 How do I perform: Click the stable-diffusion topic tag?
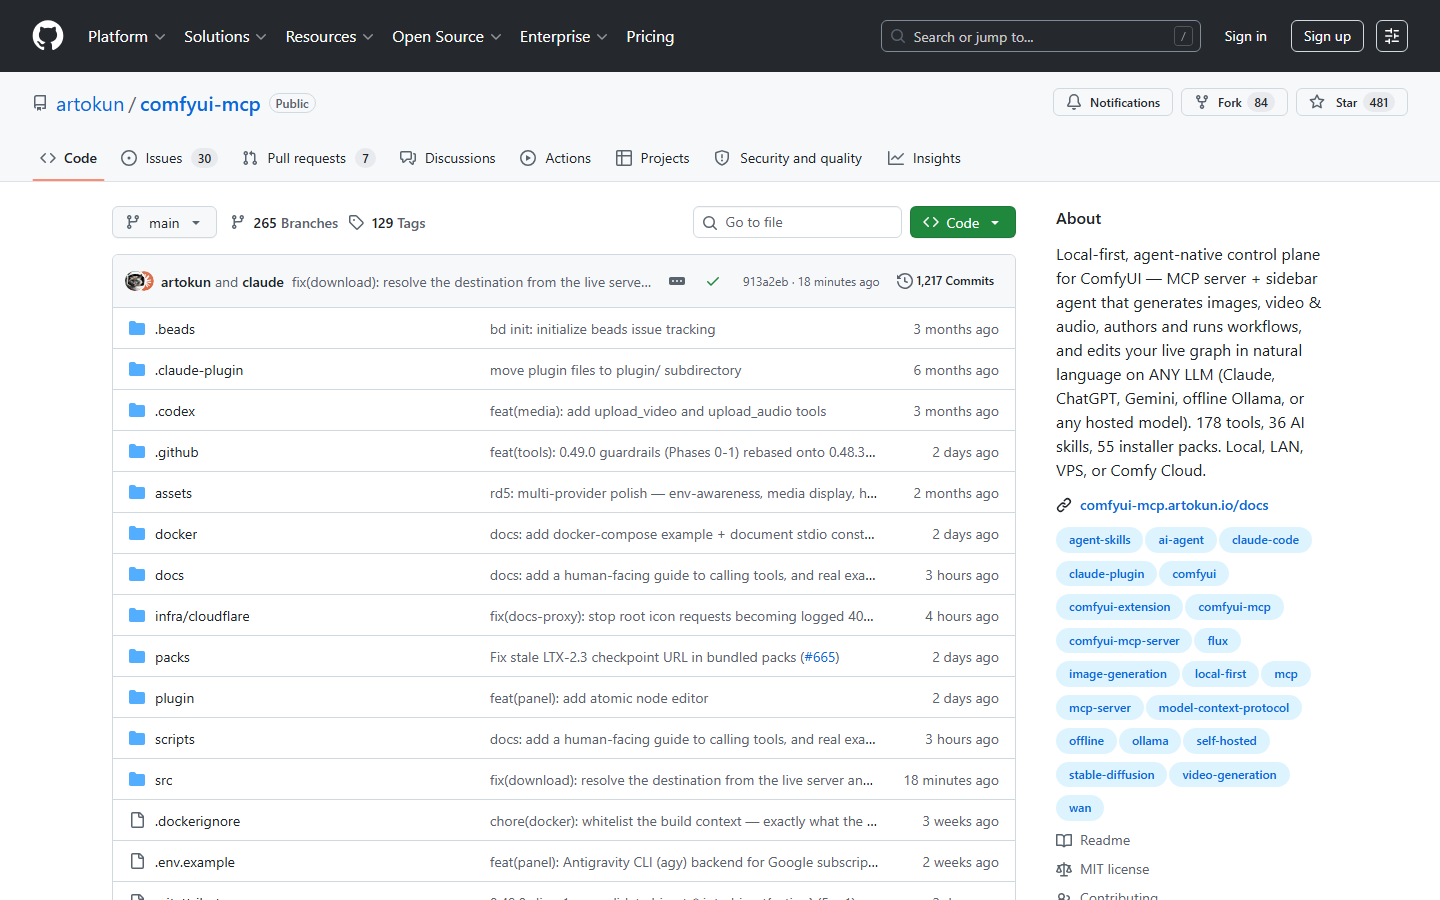(x=1111, y=775)
